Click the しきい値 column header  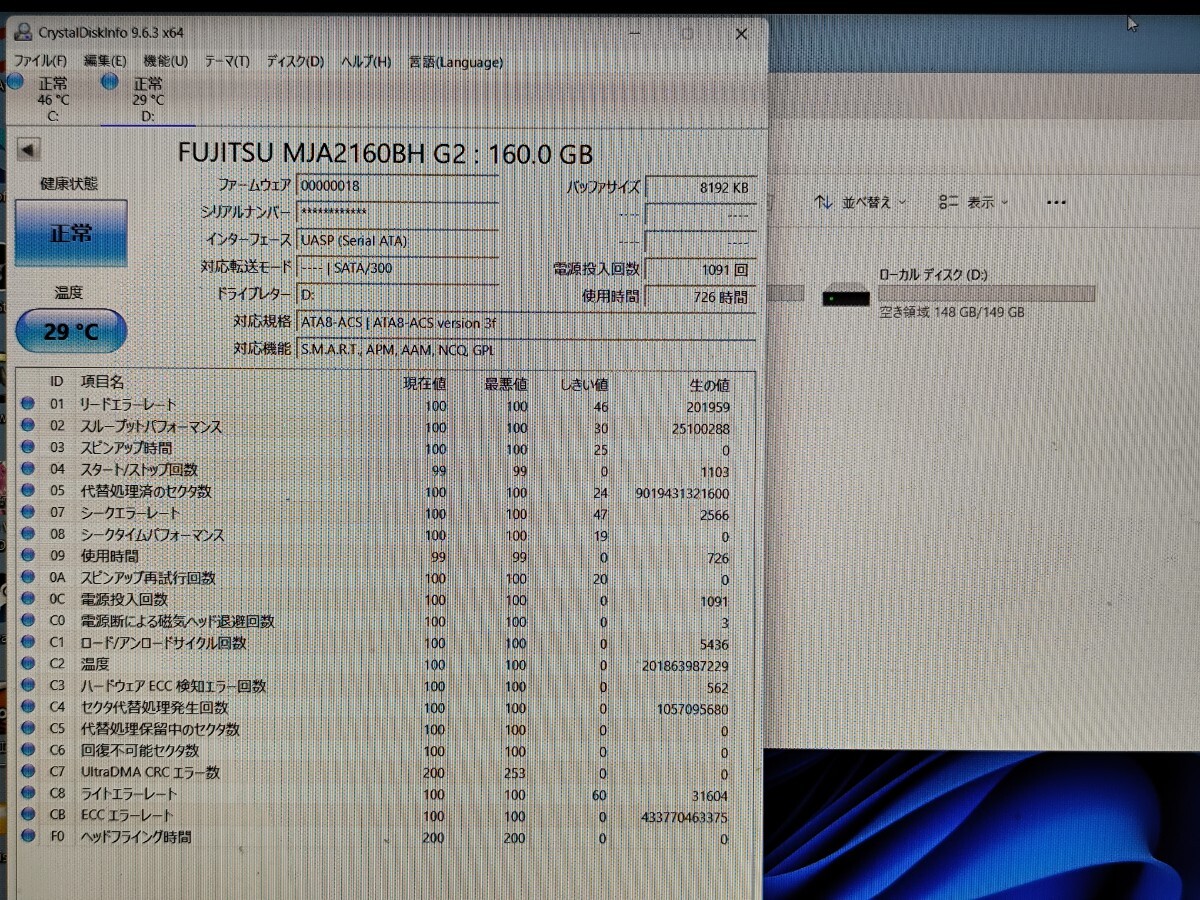point(583,384)
